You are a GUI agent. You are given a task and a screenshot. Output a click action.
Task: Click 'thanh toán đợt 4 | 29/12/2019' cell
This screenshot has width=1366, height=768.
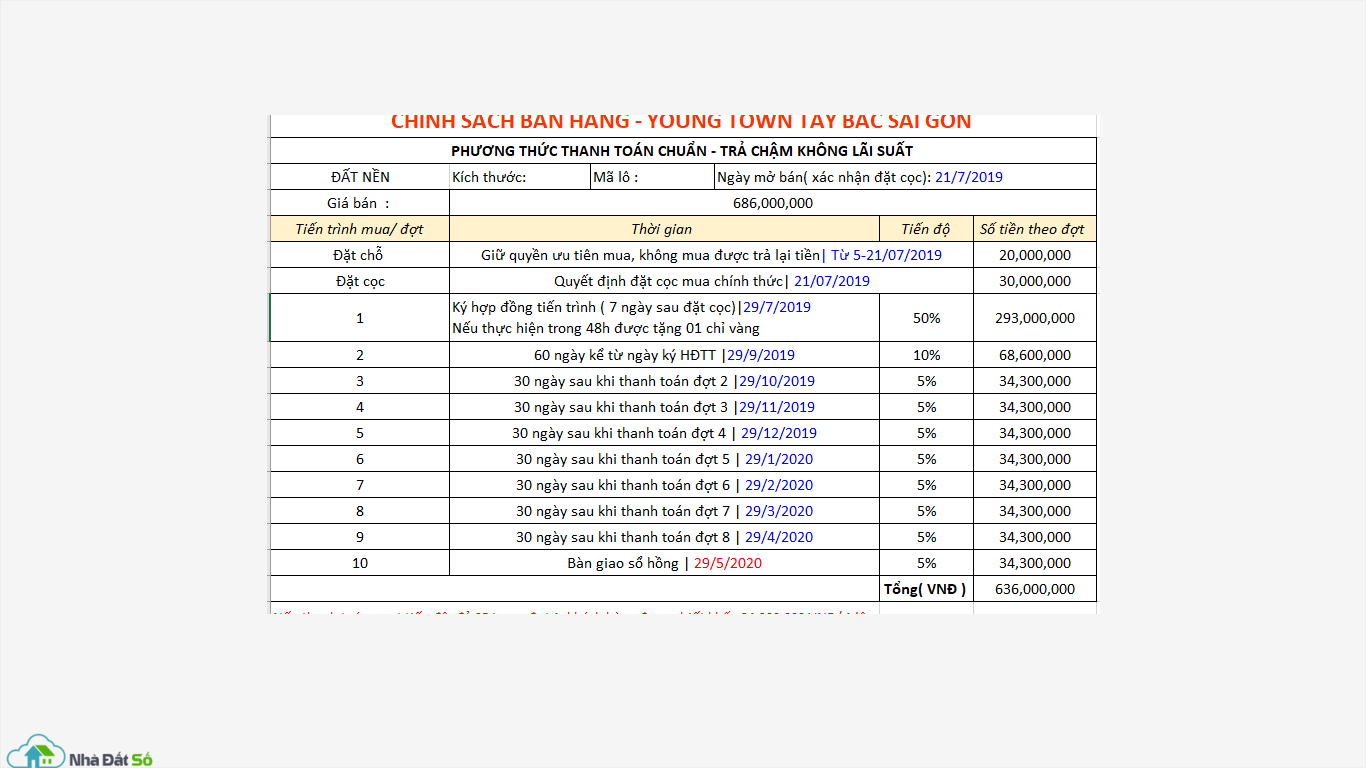(665, 433)
